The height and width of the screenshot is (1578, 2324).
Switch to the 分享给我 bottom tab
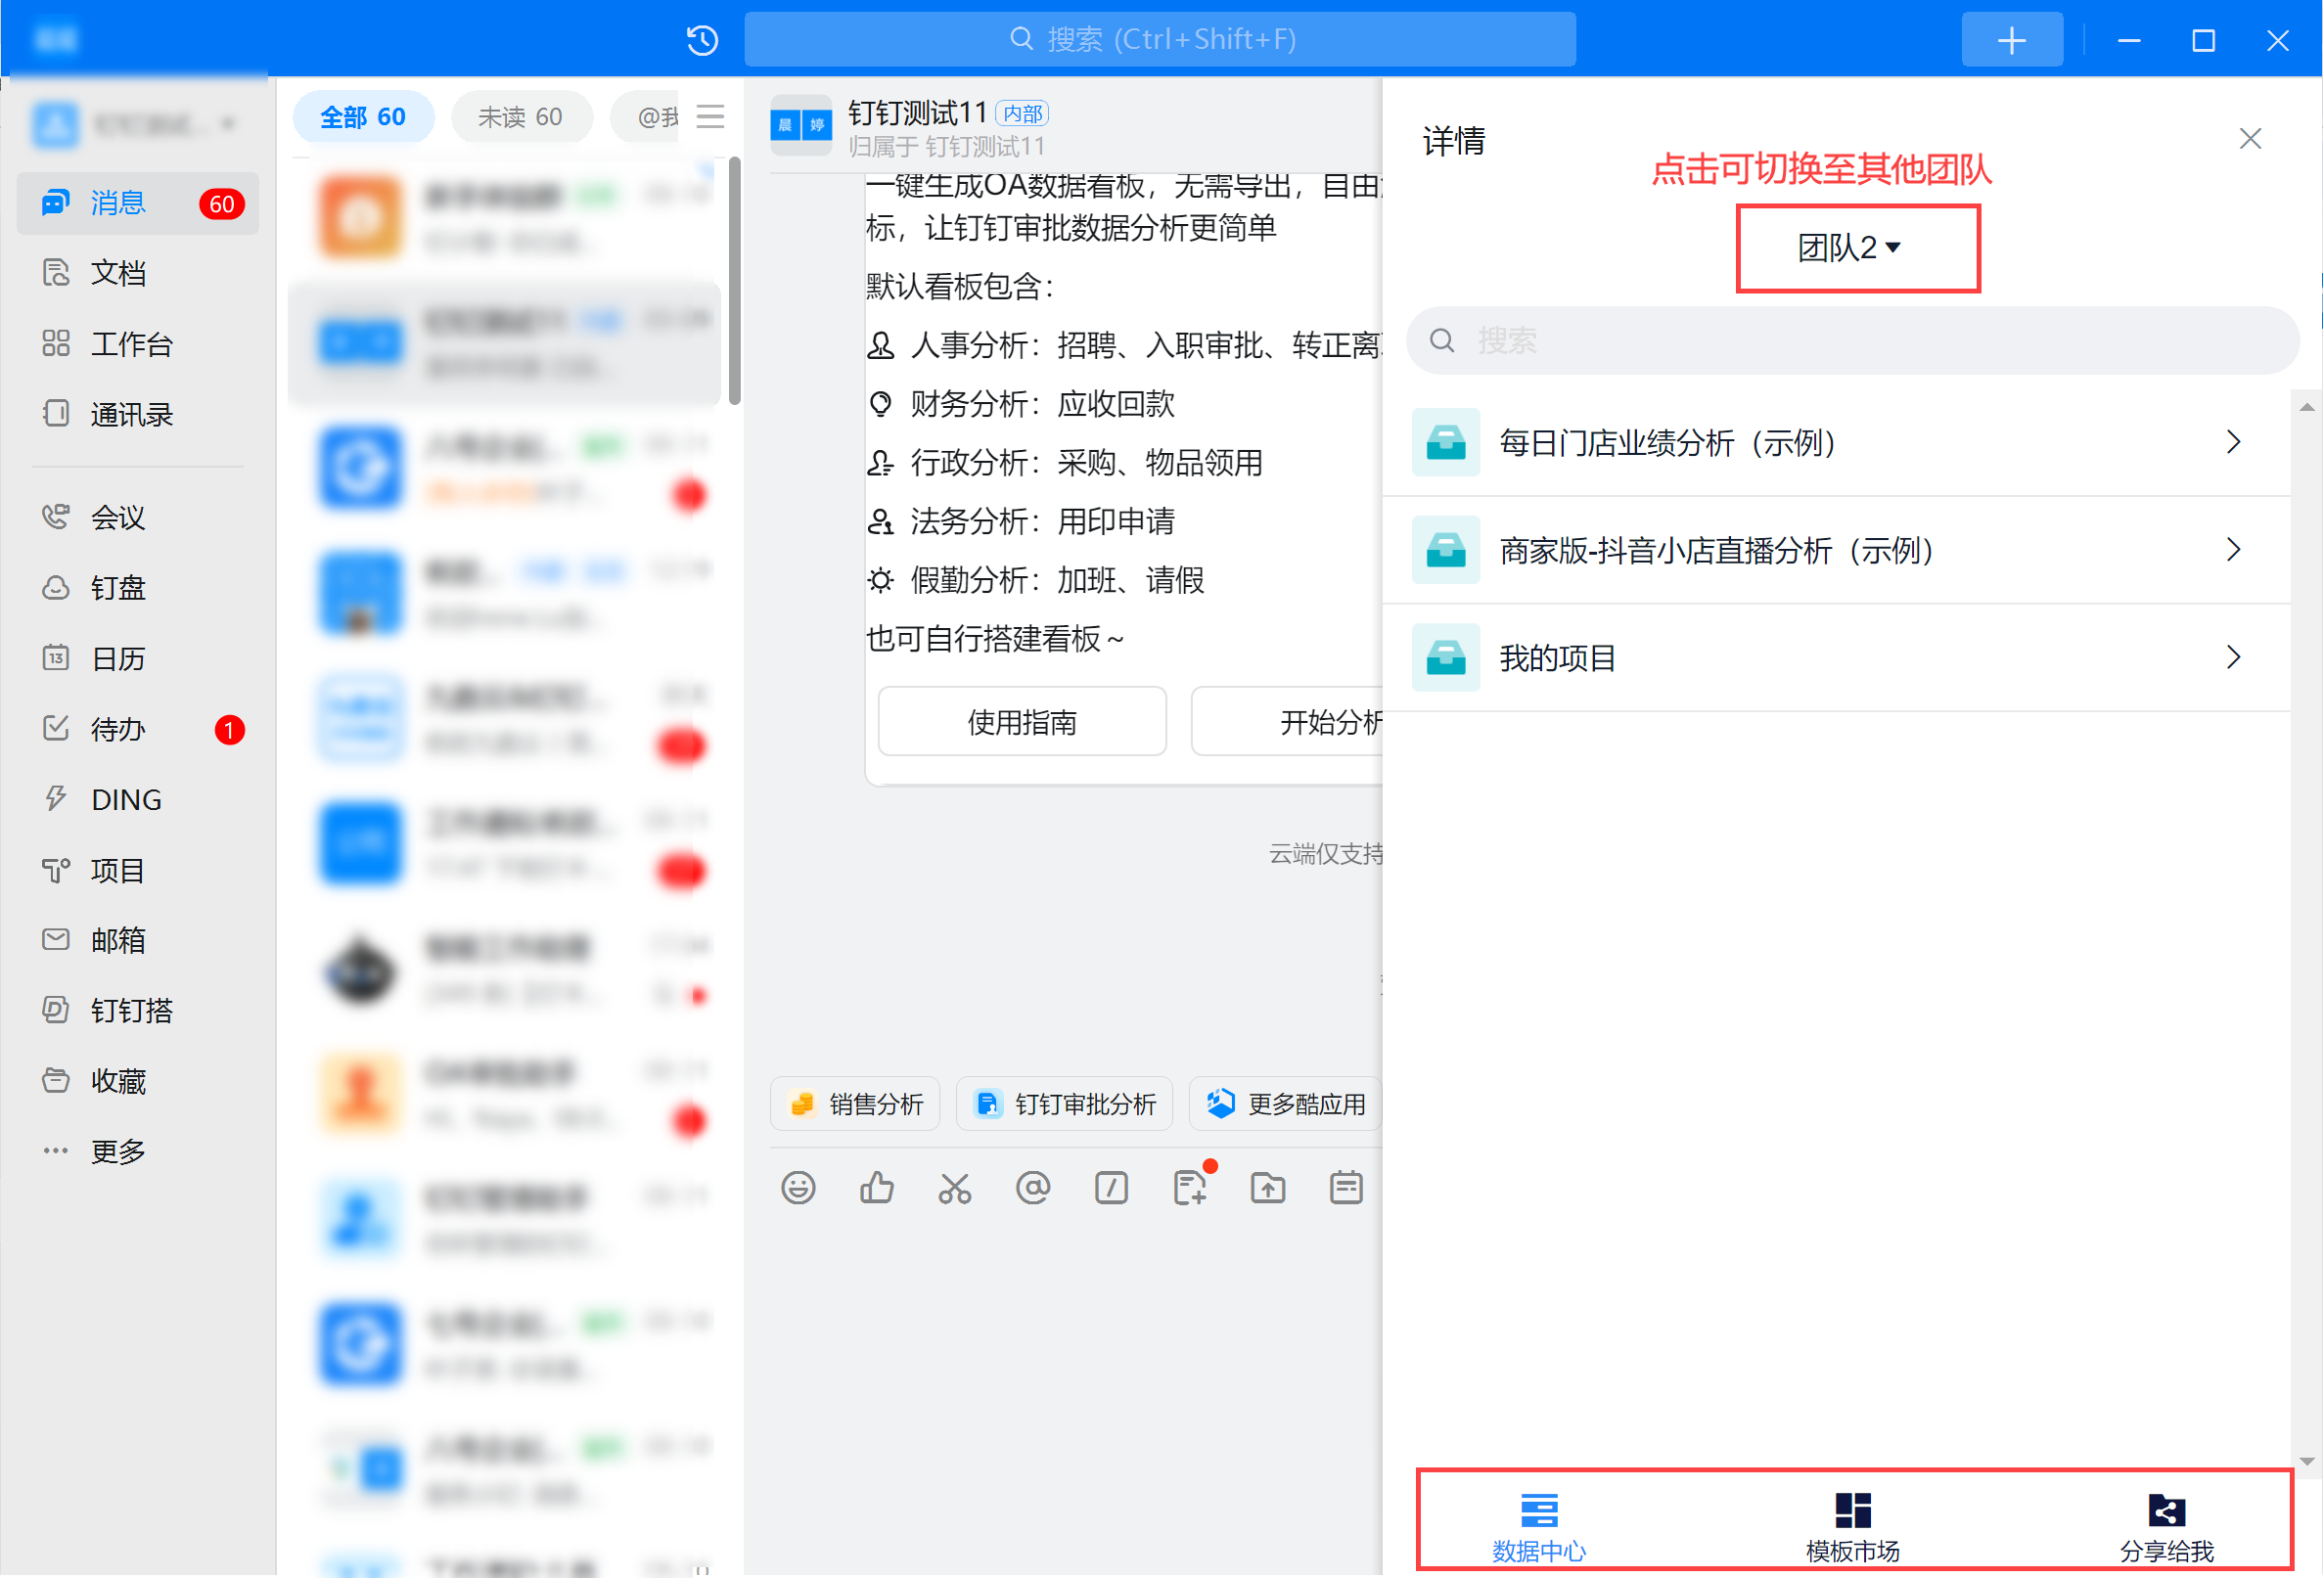click(2166, 1526)
